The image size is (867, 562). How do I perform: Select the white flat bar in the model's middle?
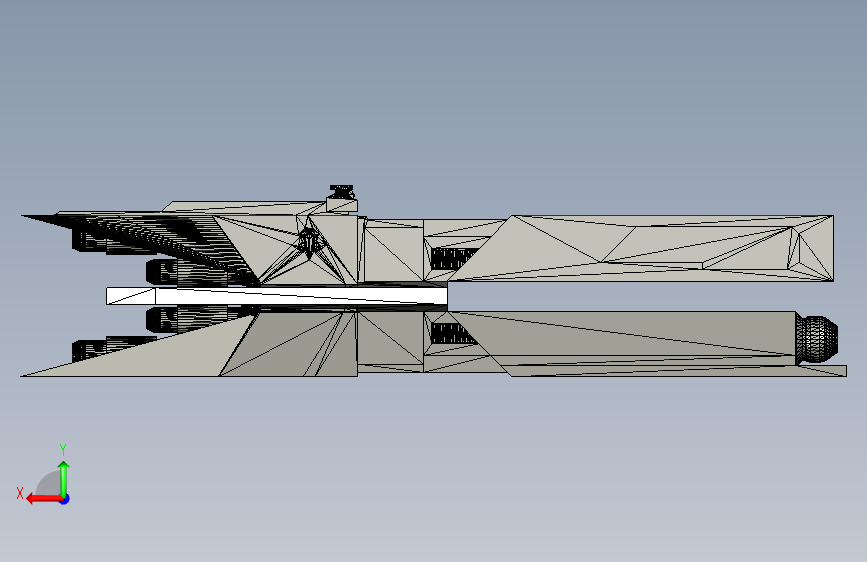click(276, 296)
